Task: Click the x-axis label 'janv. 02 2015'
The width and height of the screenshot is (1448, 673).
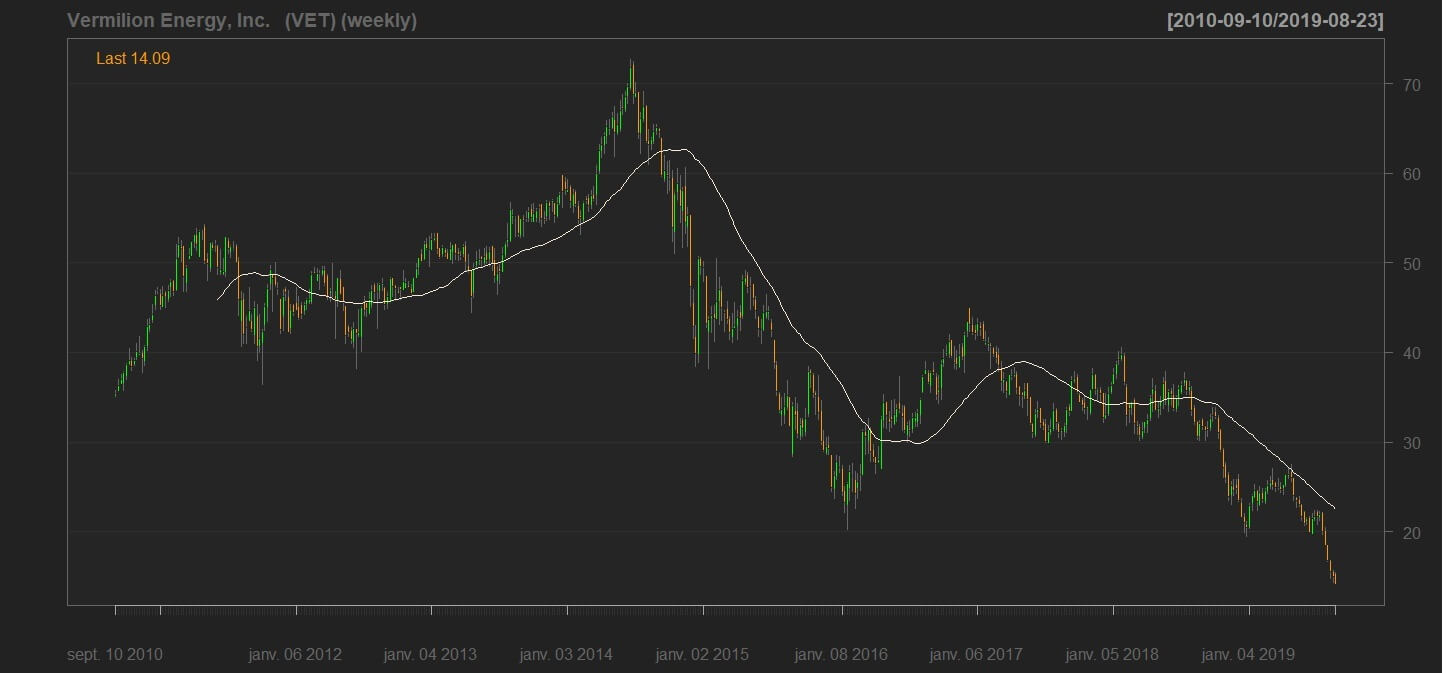Action: [x=702, y=655]
